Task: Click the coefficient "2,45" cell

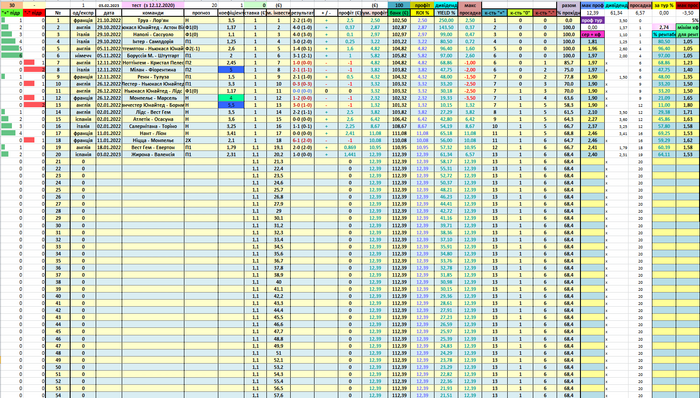Action: coord(231,63)
